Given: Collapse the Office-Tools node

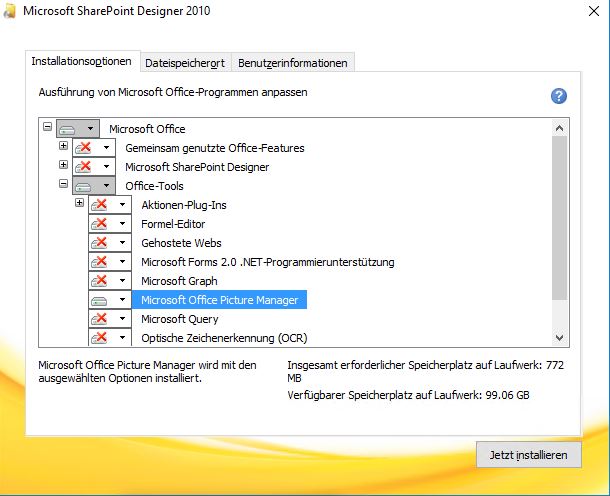Looking at the screenshot, I should pyautogui.click(x=63, y=184).
